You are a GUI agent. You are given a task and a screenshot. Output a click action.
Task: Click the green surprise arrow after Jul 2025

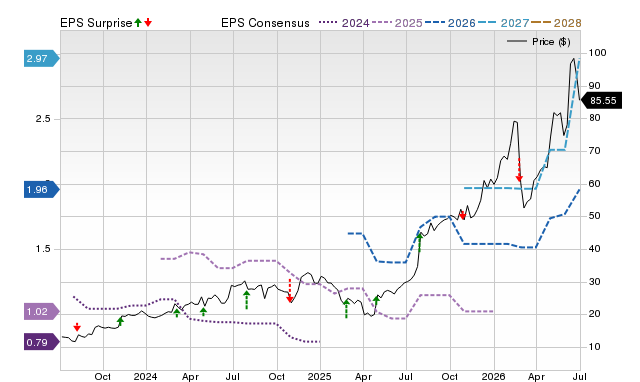[x=420, y=242]
